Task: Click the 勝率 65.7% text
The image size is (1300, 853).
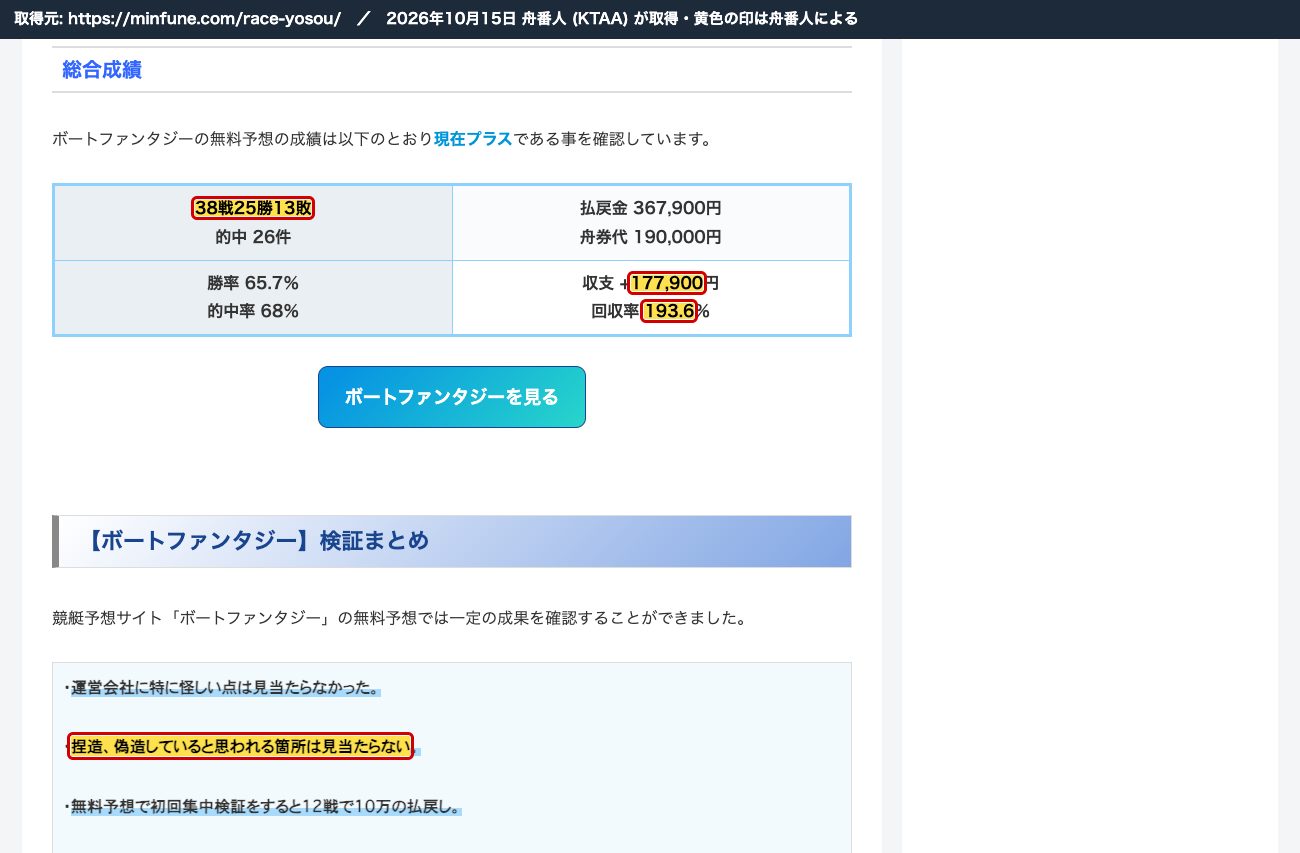Action: point(253,283)
